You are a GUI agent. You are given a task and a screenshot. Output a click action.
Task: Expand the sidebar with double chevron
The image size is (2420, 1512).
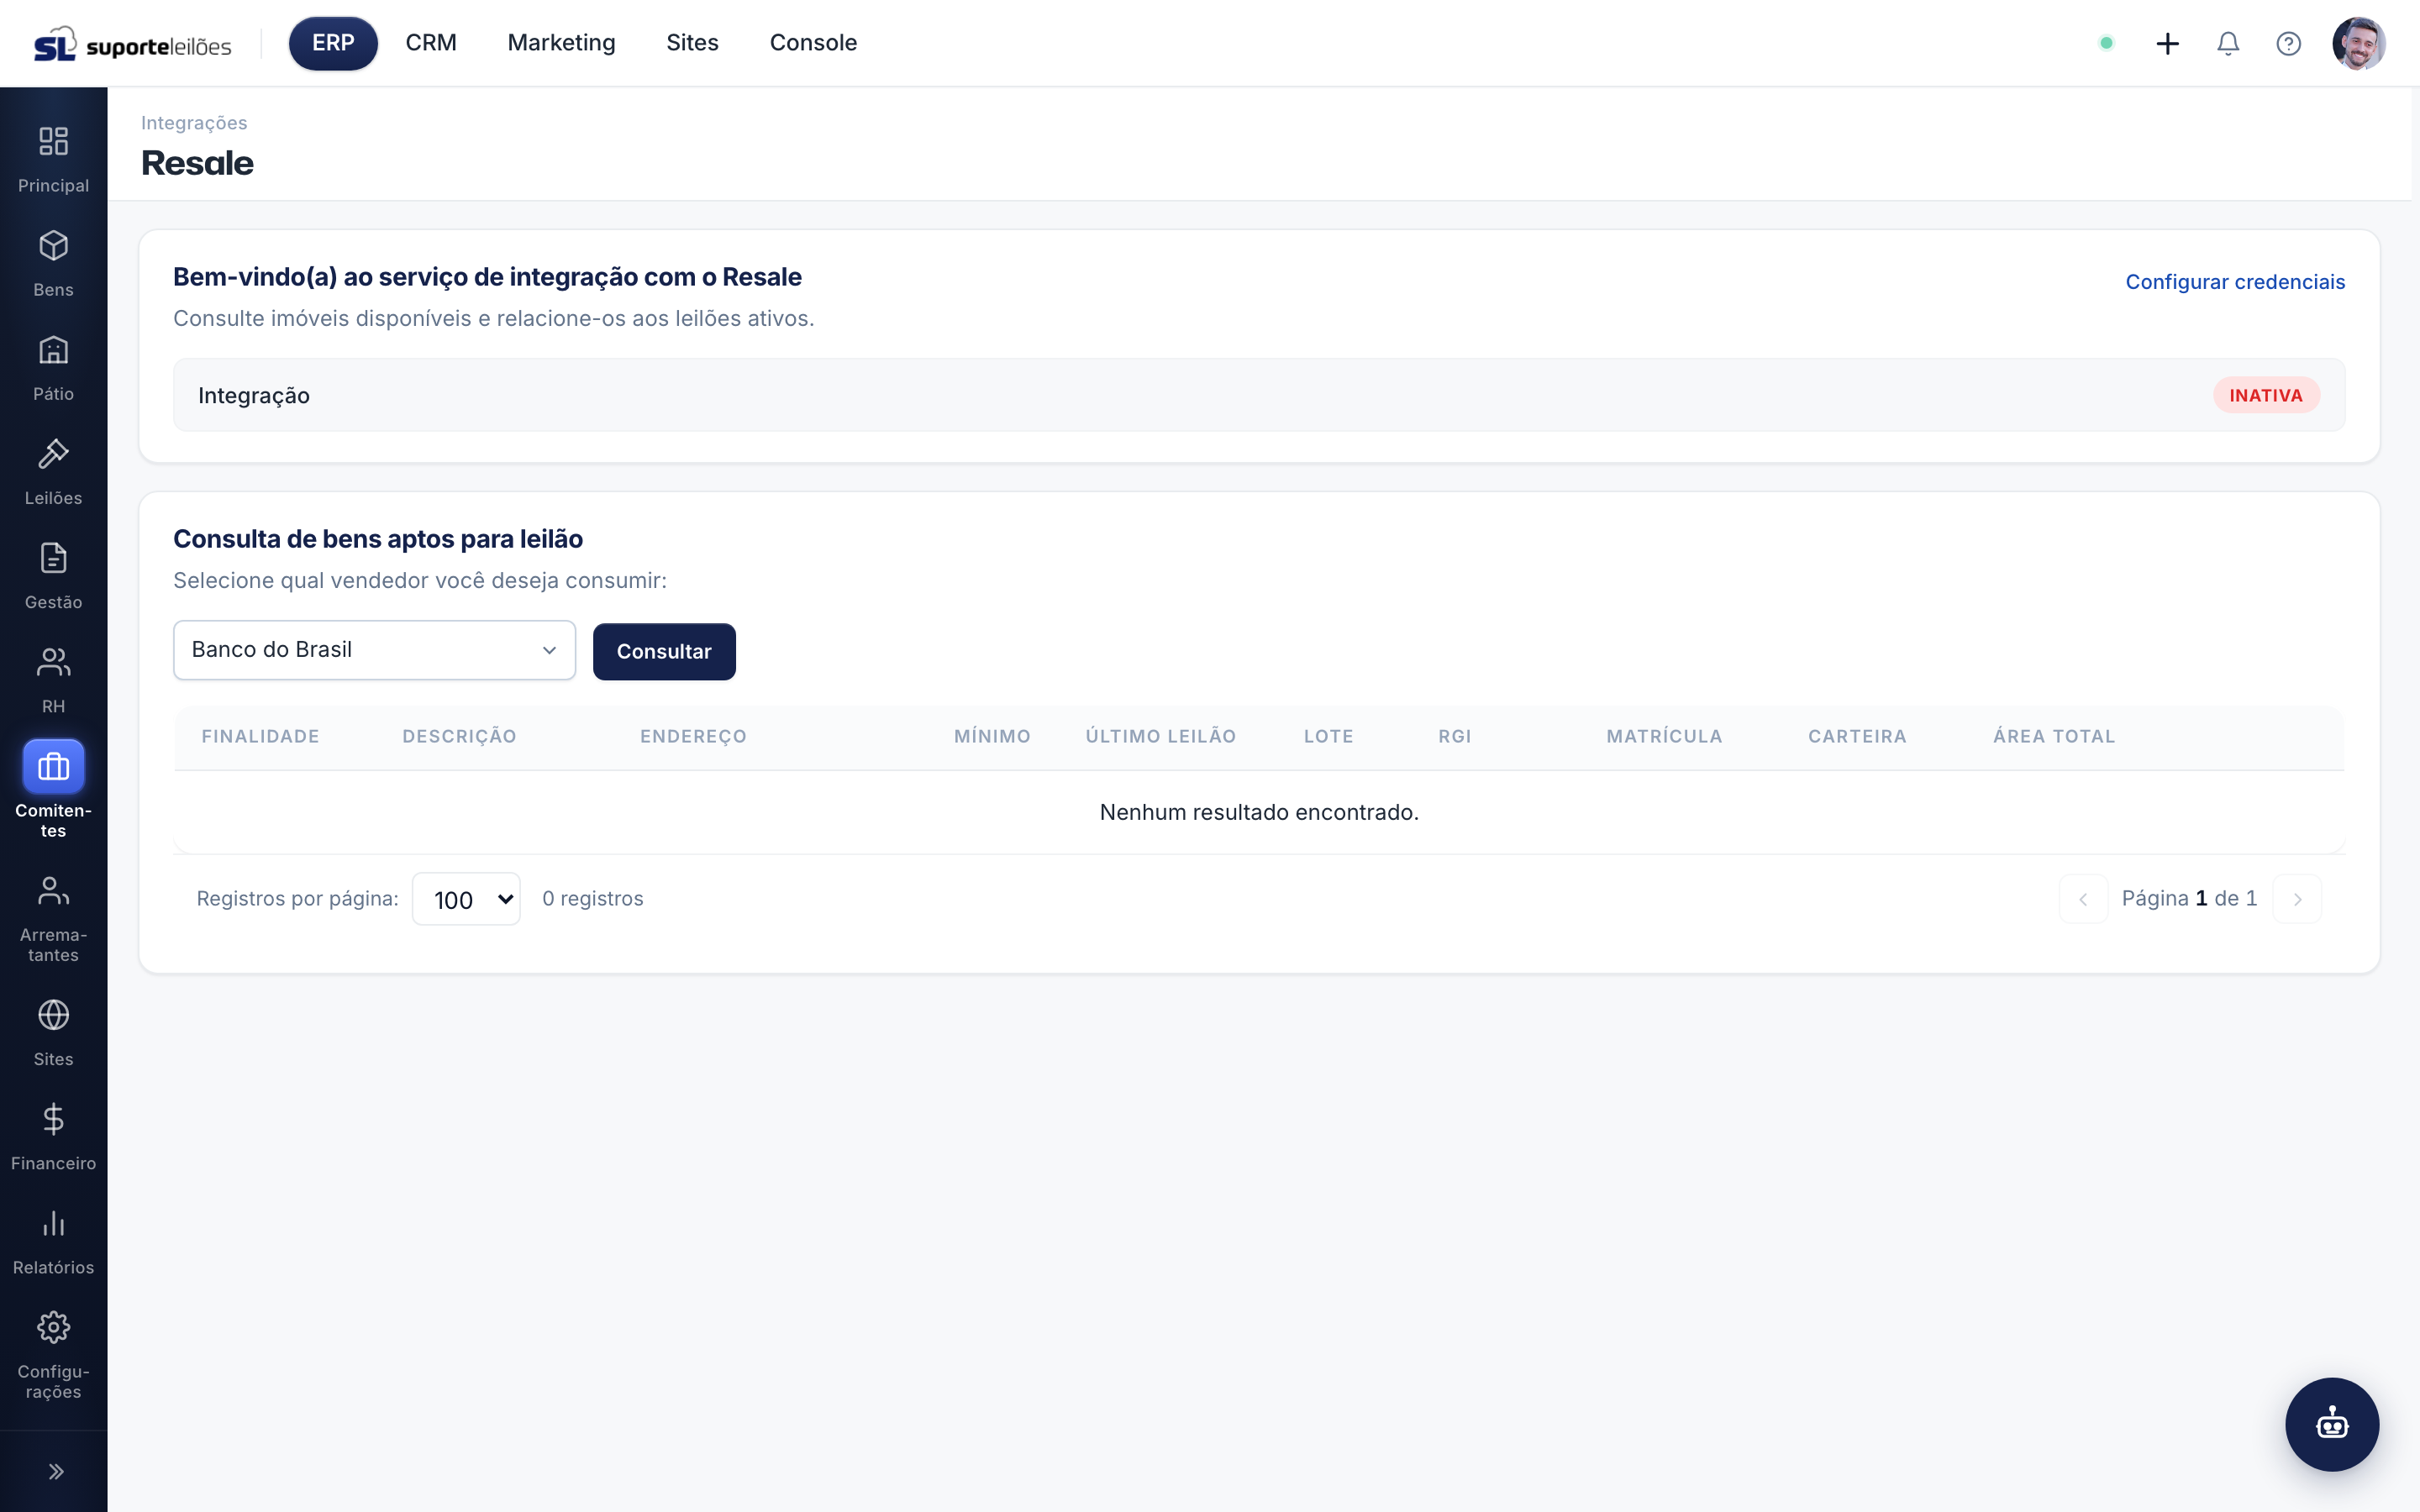(x=56, y=1471)
